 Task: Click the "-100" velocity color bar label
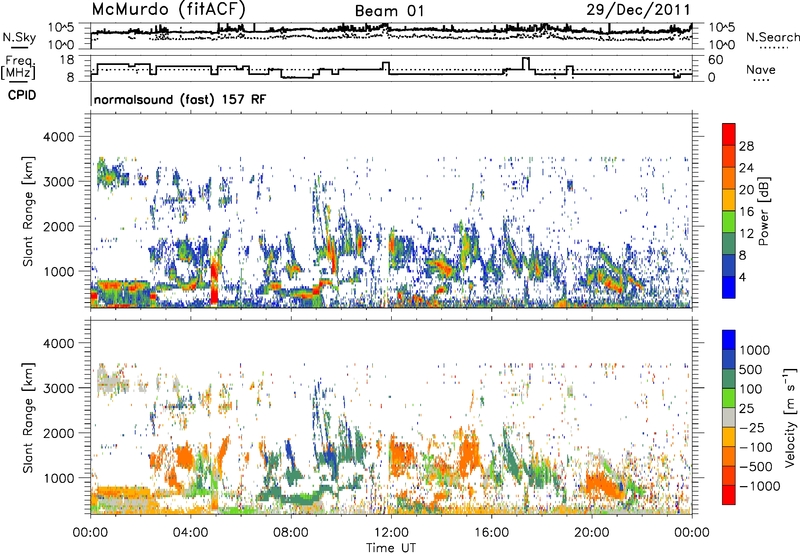click(x=756, y=447)
